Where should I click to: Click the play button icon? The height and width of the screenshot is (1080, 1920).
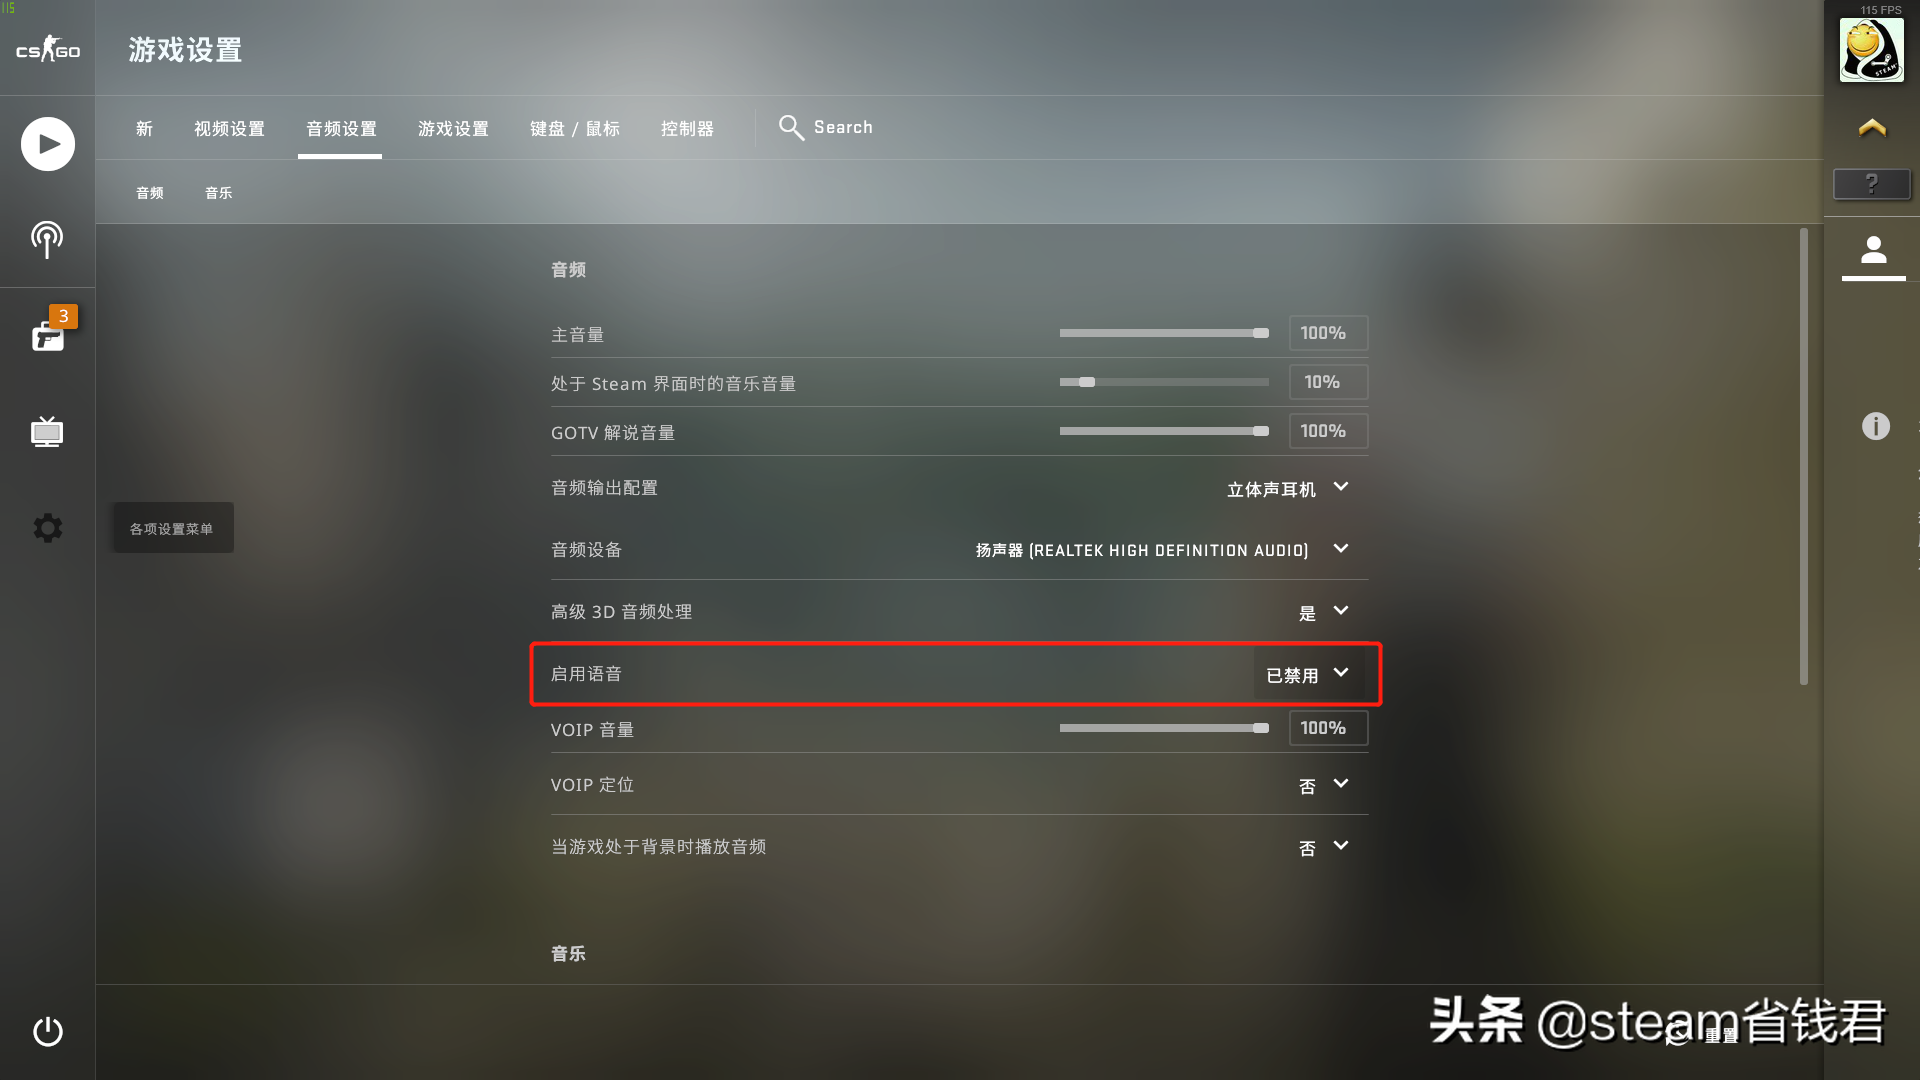[46, 142]
